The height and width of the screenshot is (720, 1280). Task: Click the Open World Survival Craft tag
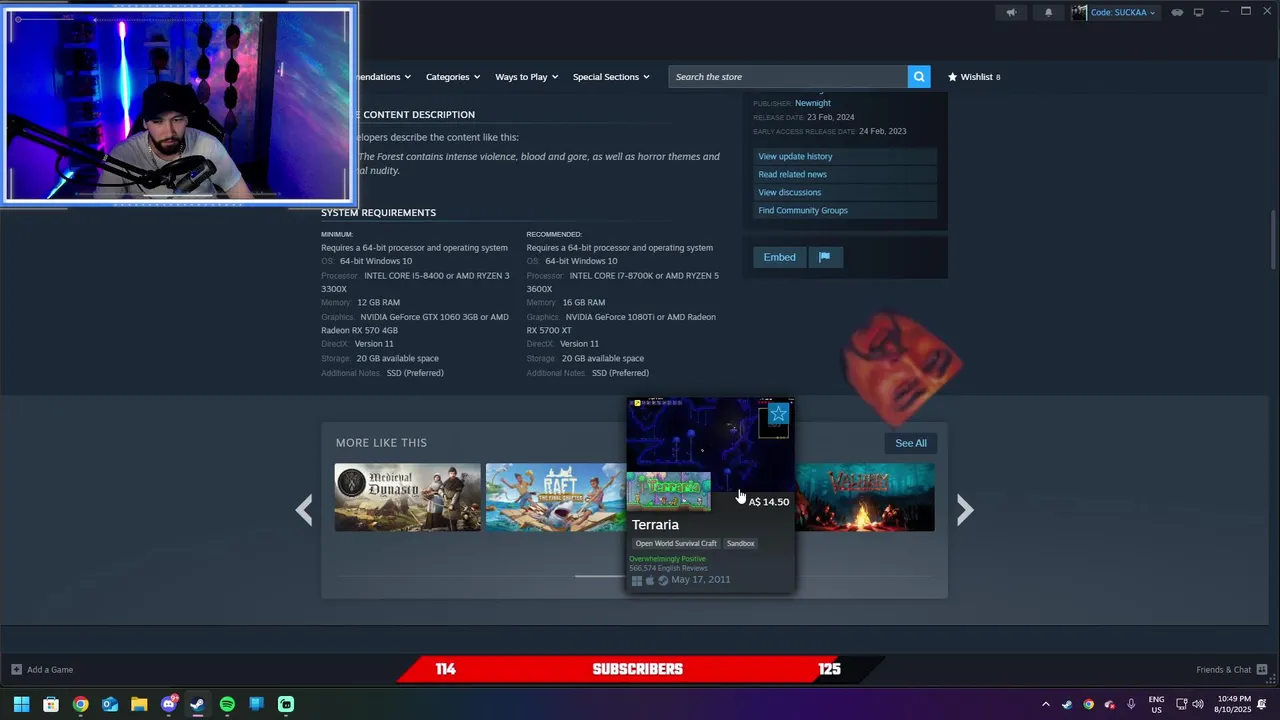click(676, 544)
